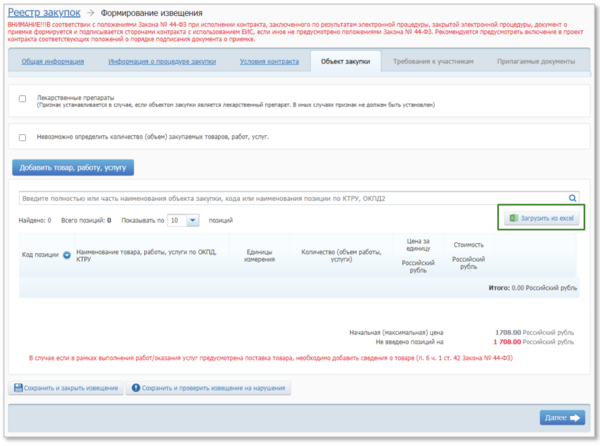Screen dimensions: 600x446
Task: Click the procurement object search field
Action: (290, 198)
